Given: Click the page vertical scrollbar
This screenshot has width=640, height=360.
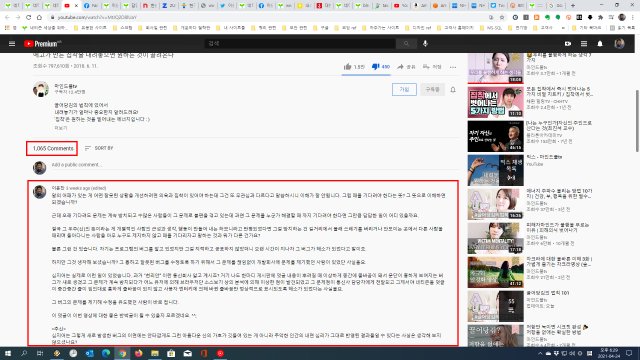Looking at the screenshot, I should [x=637, y=120].
